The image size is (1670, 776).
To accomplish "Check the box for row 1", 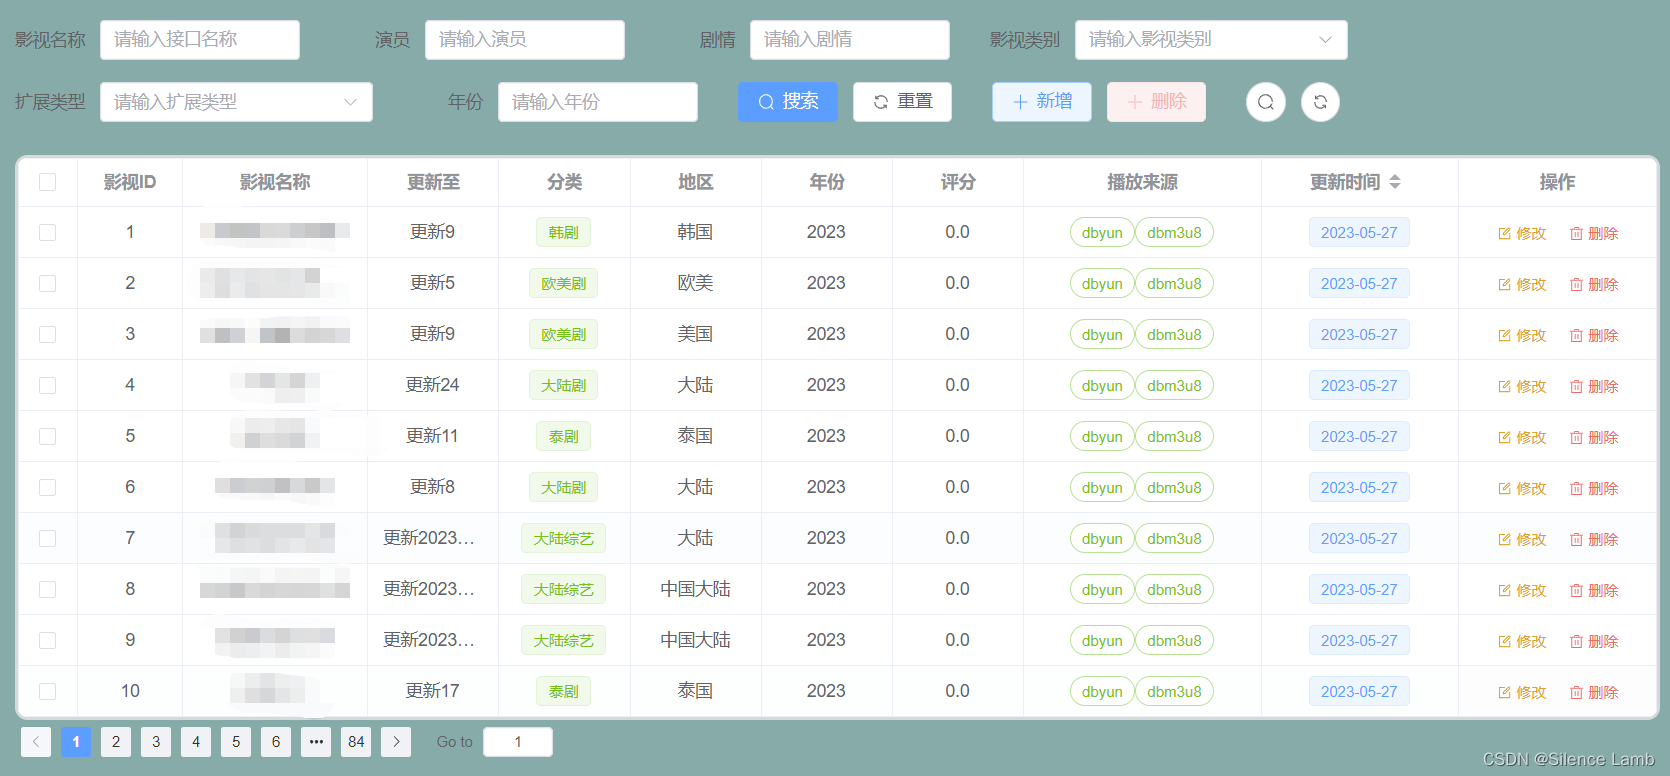I will pyautogui.click(x=47, y=232).
